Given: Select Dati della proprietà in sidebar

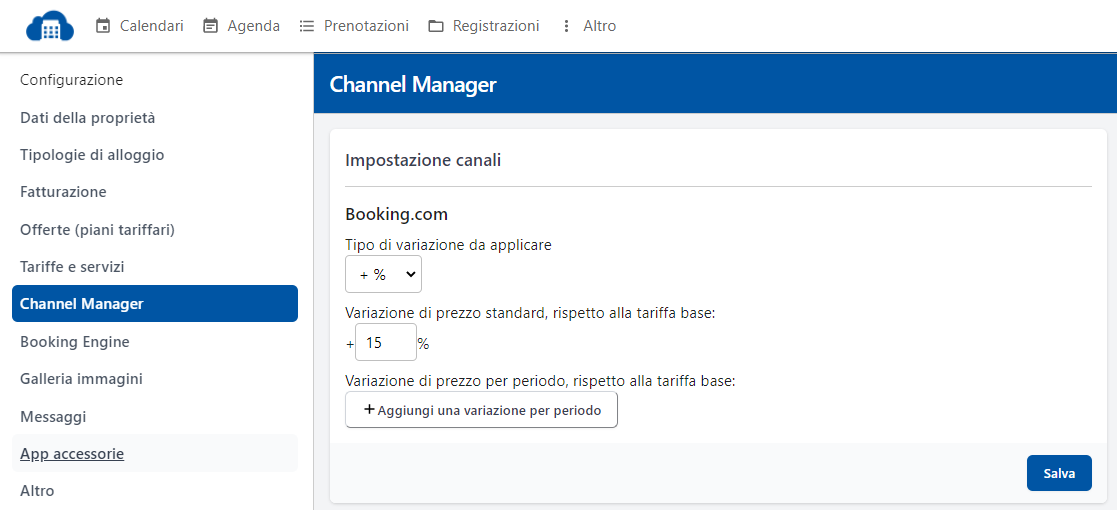Looking at the screenshot, I should pyautogui.click(x=88, y=118).
